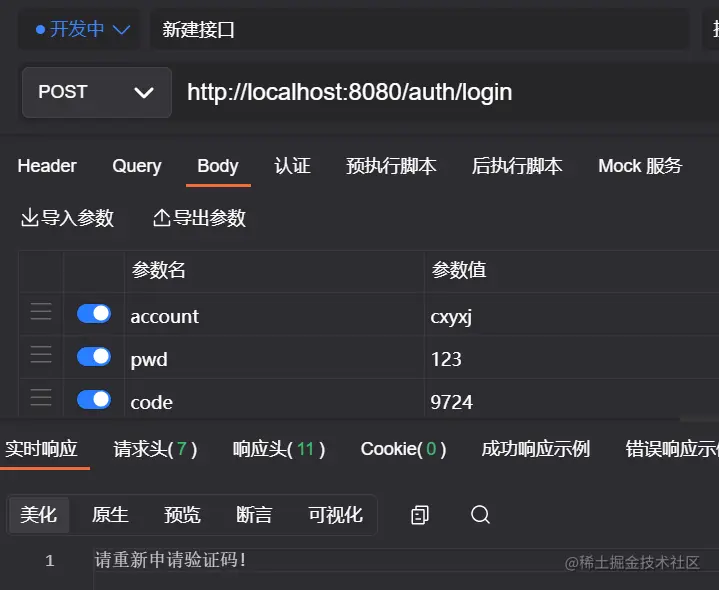This screenshot has width=719, height=590.
Task: Select the 断言 response view
Action: tap(254, 515)
